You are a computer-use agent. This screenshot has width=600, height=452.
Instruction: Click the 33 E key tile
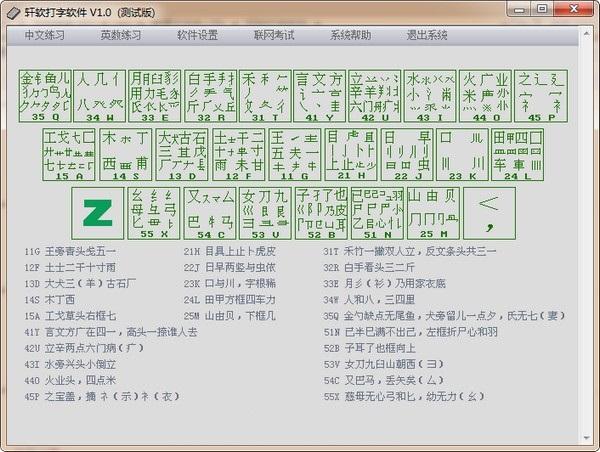[155, 96]
